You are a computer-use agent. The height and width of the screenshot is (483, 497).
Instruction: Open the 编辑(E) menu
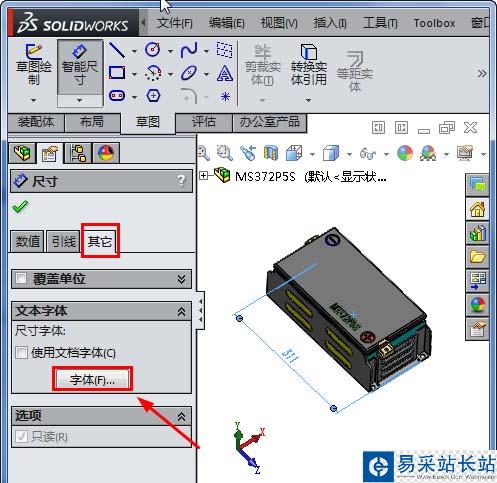[227, 23]
